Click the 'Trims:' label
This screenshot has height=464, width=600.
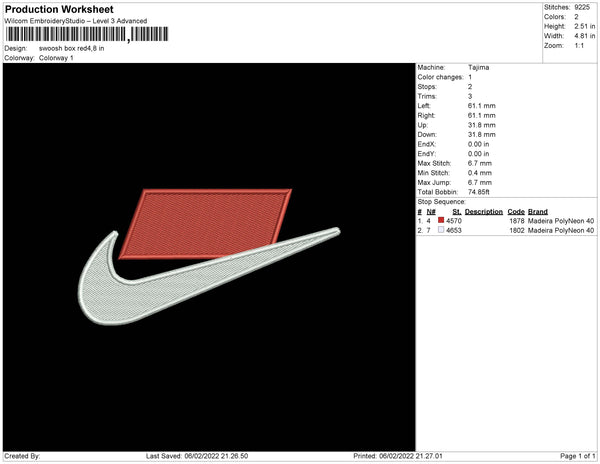[x=427, y=96]
